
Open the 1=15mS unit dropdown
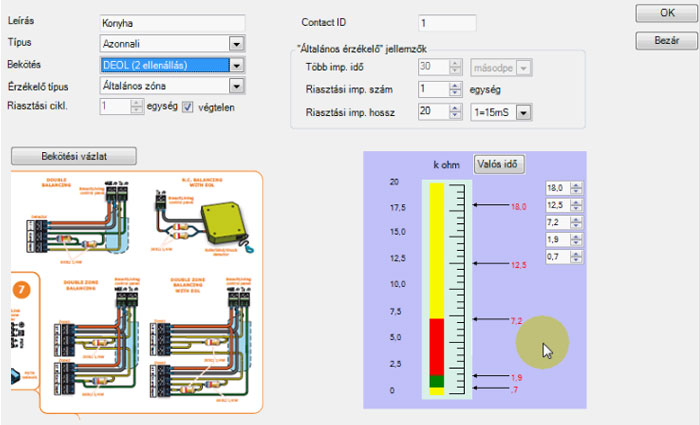pos(522,113)
